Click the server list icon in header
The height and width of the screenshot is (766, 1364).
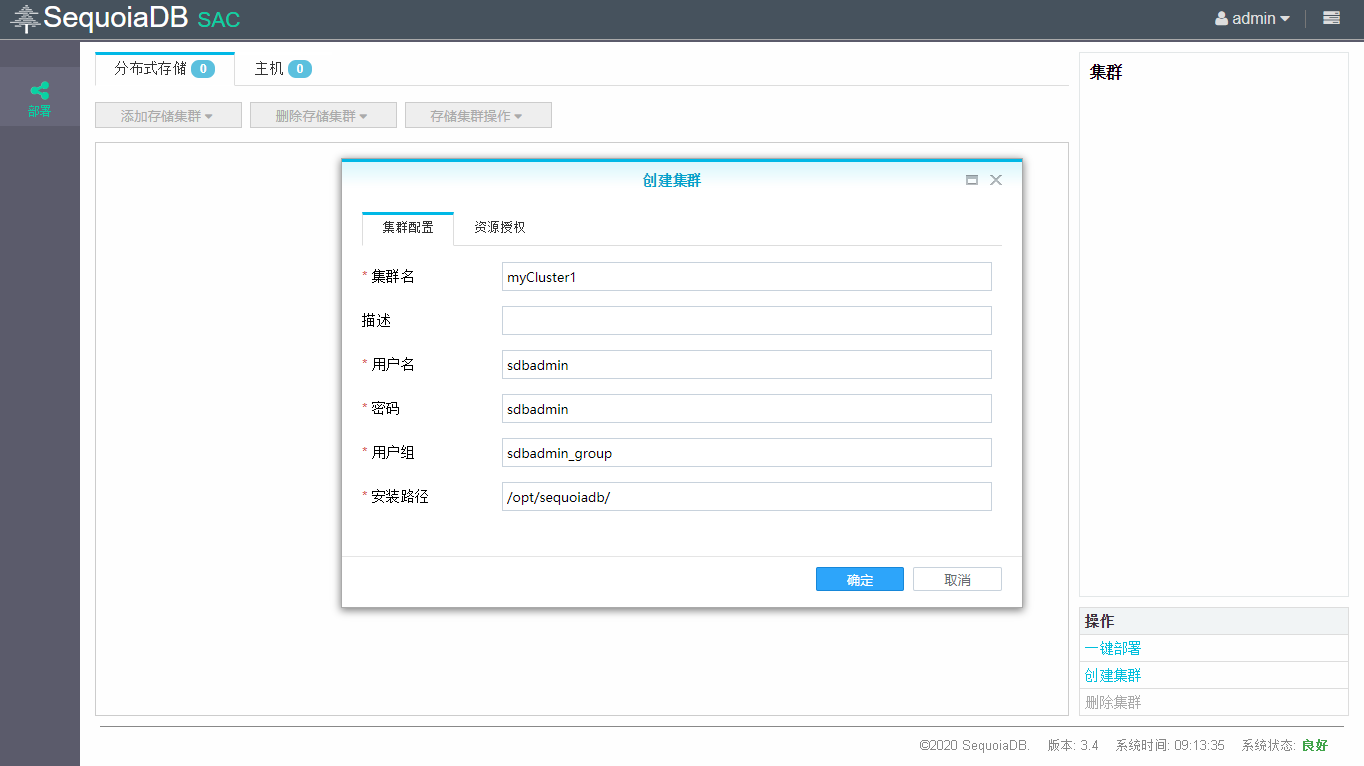tap(1331, 18)
